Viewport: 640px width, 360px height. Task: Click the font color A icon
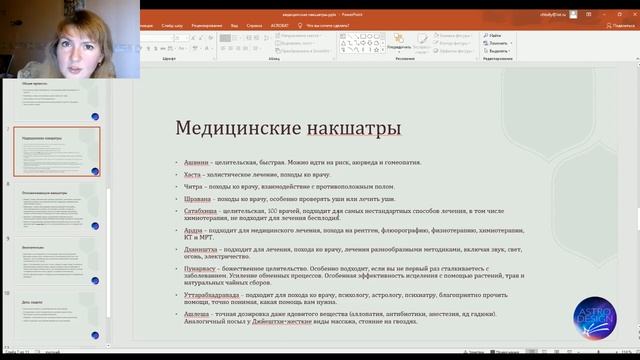207,48
